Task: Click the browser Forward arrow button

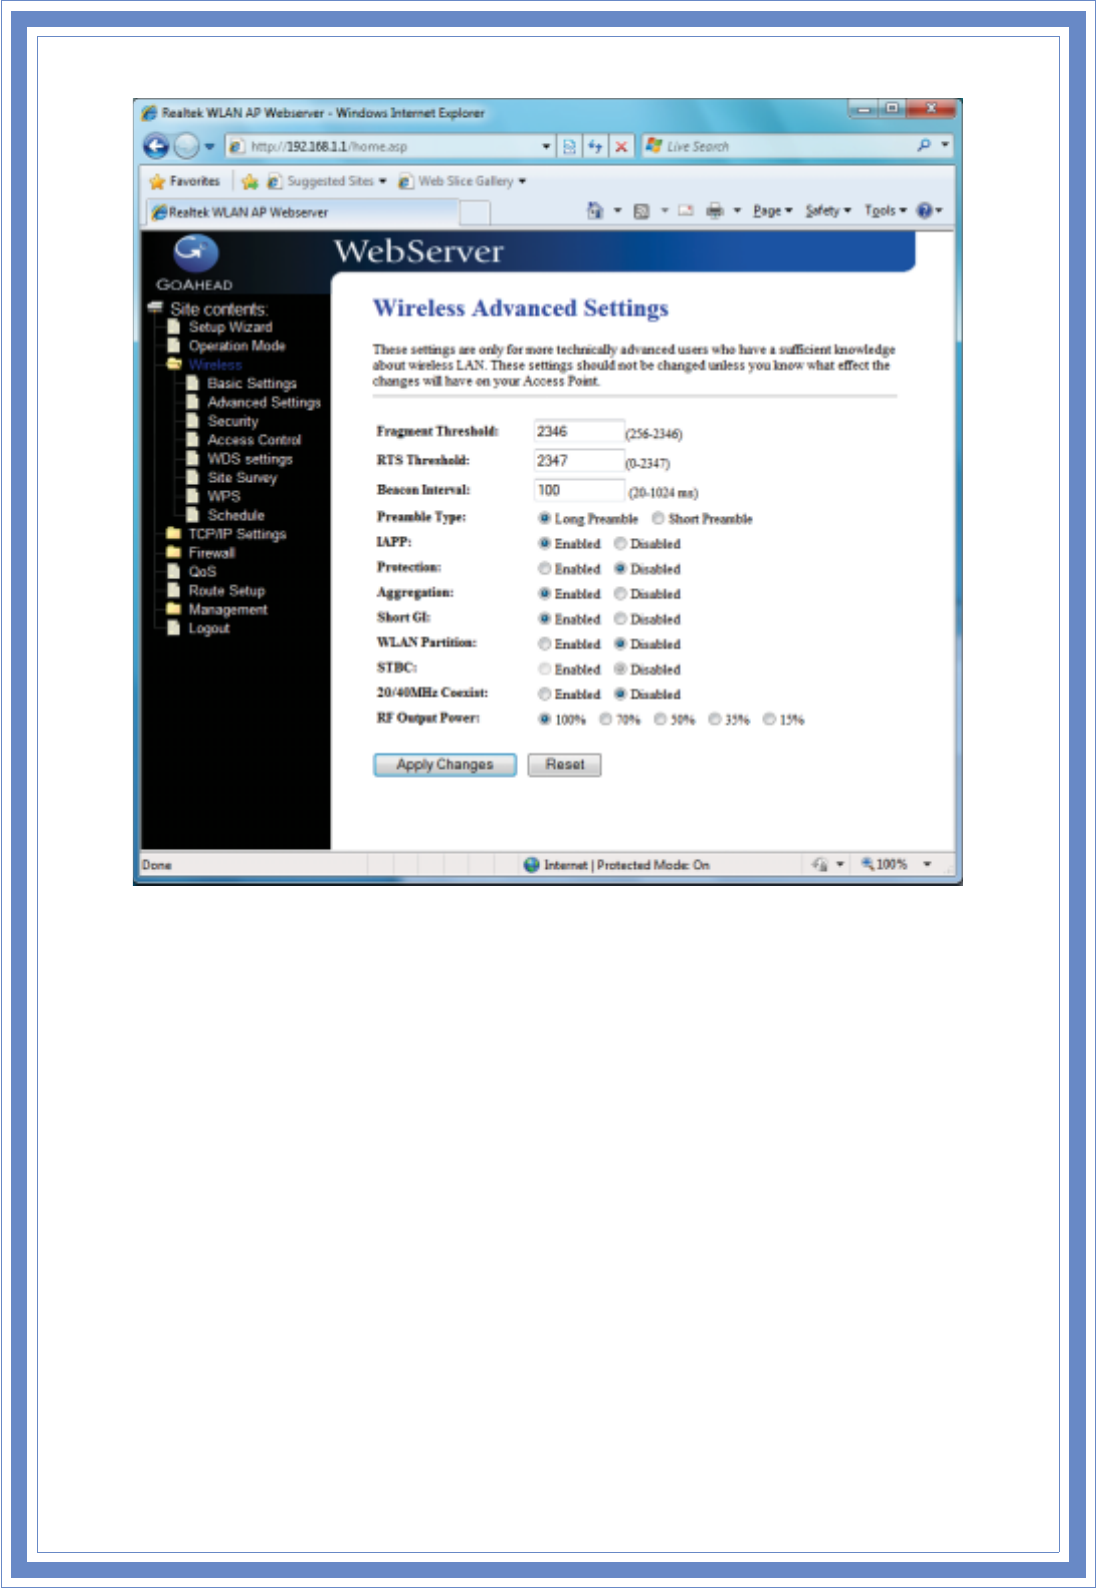Action: 186,146
